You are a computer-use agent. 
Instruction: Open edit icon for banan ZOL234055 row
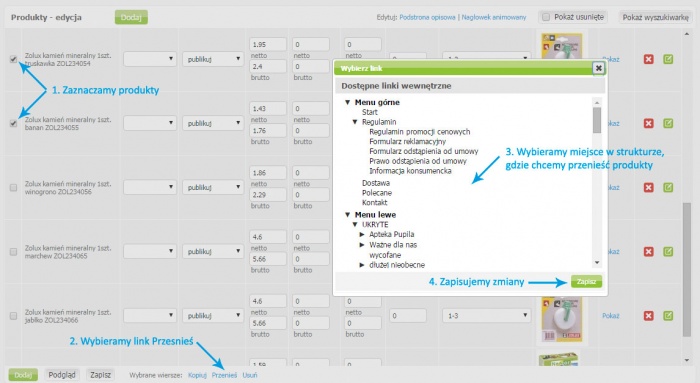[x=668, y=123]
